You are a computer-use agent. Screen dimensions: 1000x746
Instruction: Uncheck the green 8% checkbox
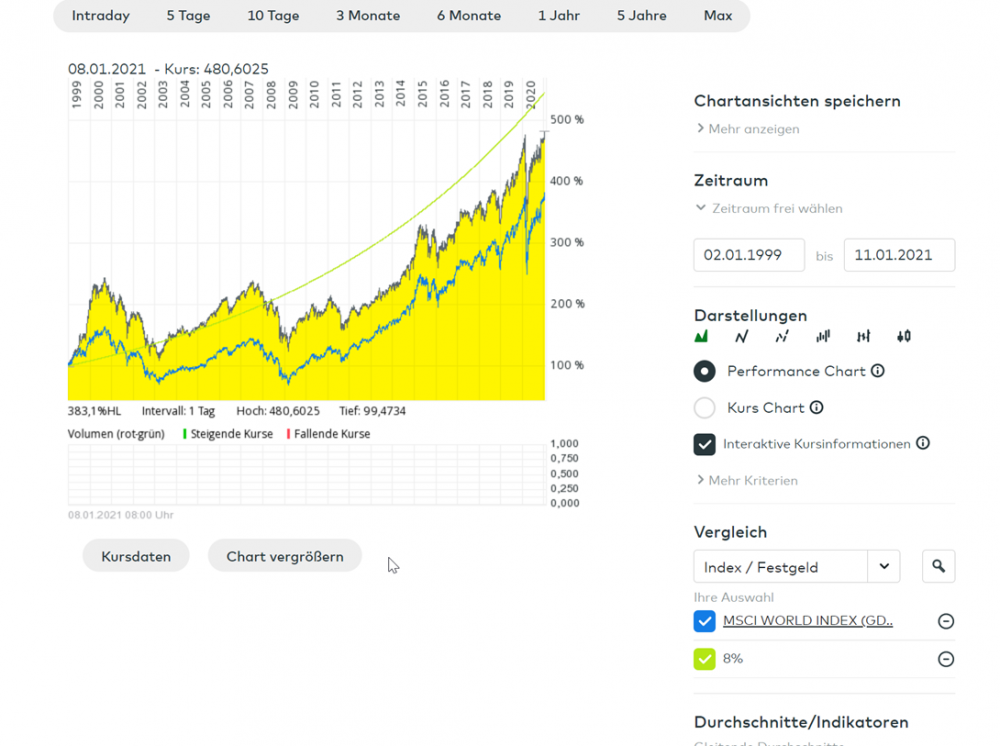click(705, 659)
